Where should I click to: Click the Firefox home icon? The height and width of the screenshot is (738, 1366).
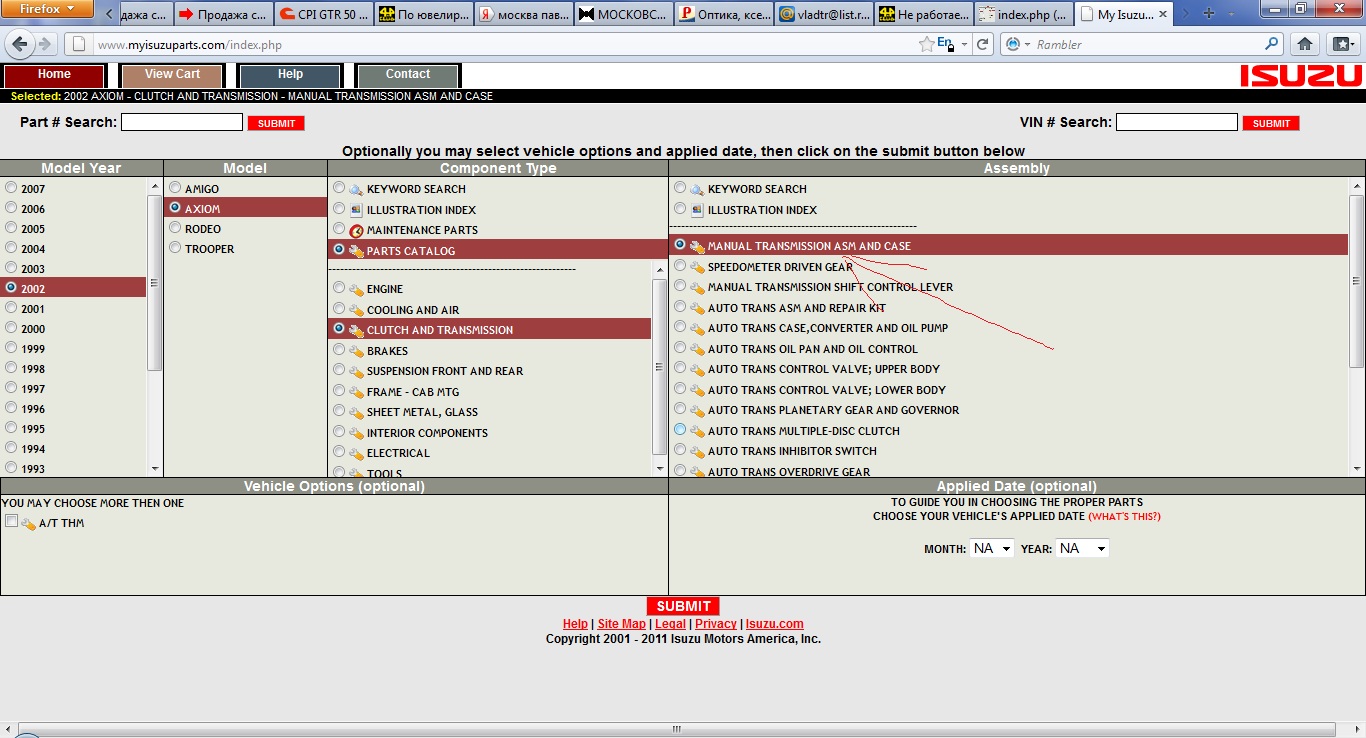(x=1305, y=44)
